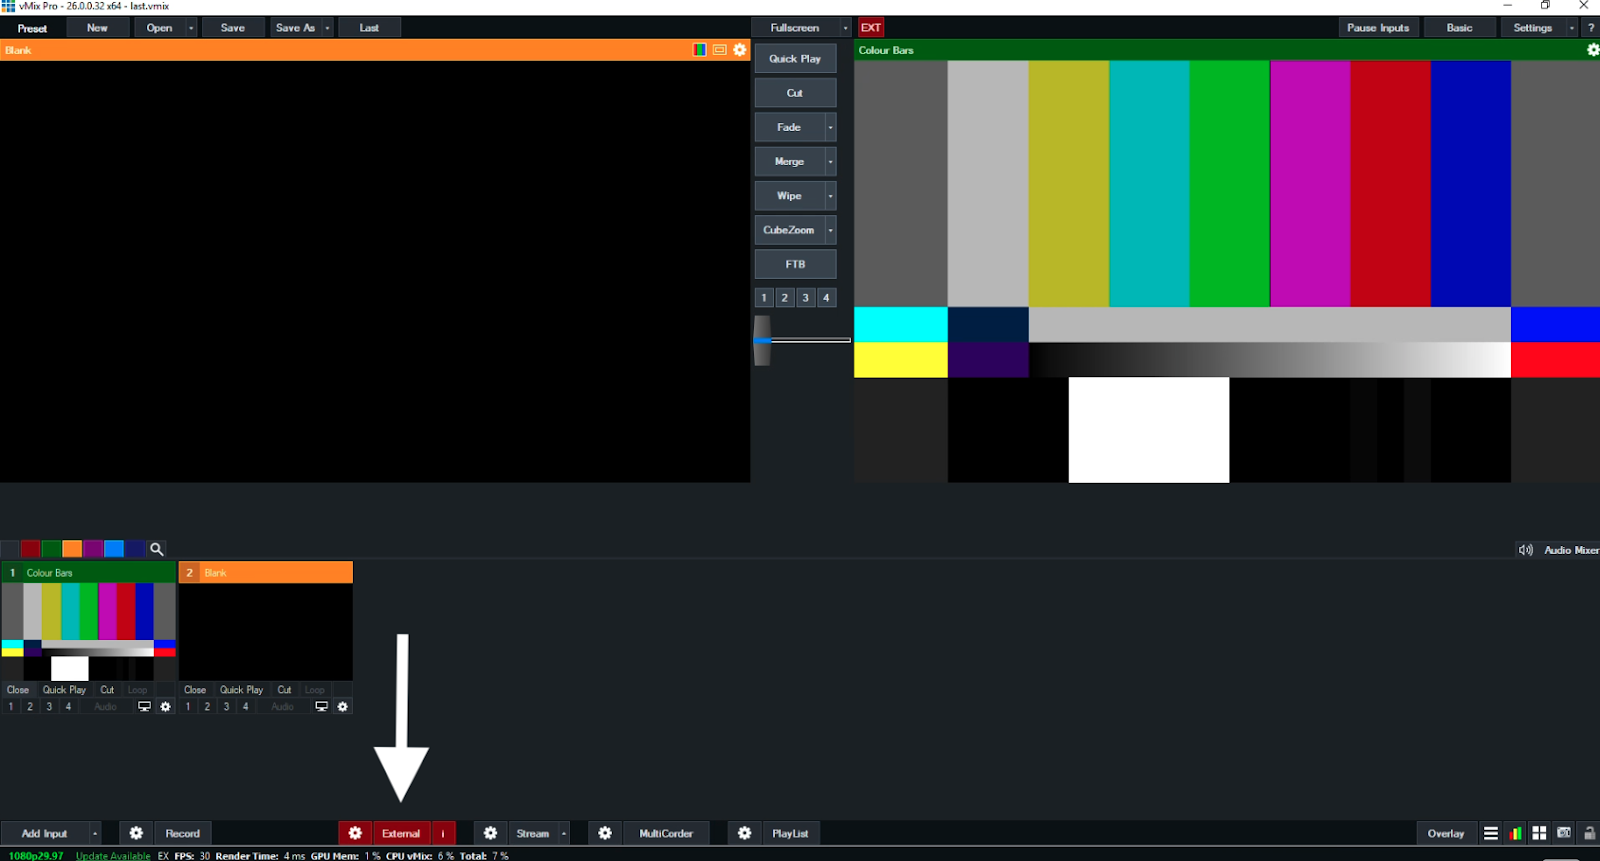Click Last in the top bar
1600x861 pixels.
(369, 28)
